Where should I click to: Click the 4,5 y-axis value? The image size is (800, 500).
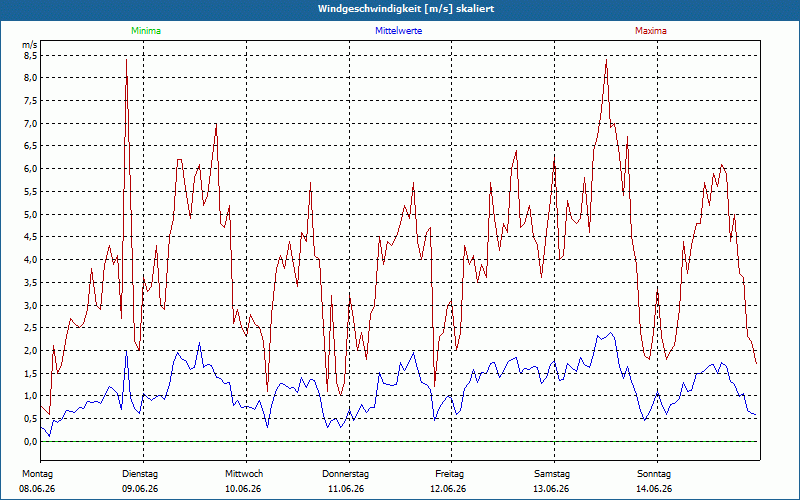[x=31, y=237]
